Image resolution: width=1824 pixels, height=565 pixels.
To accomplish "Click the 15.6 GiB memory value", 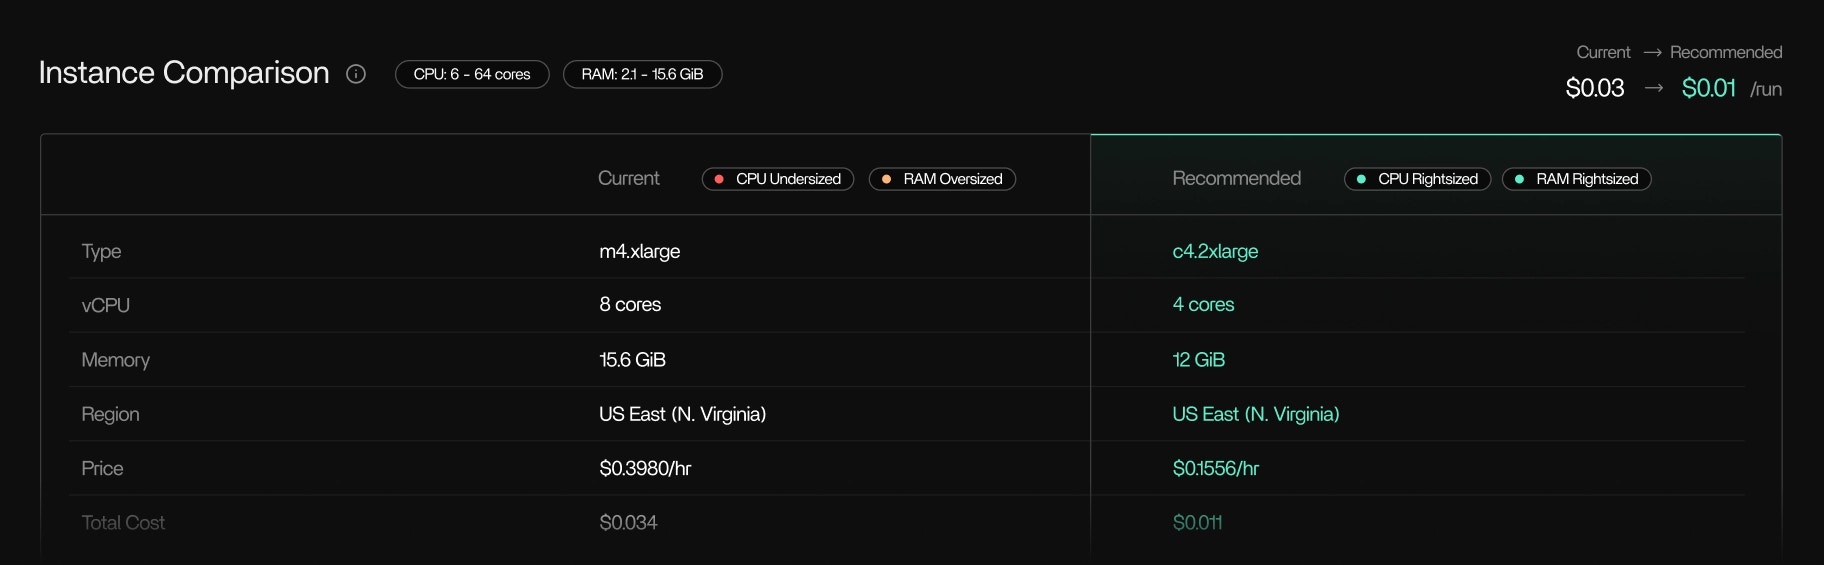I will click(x=632, y=359).
